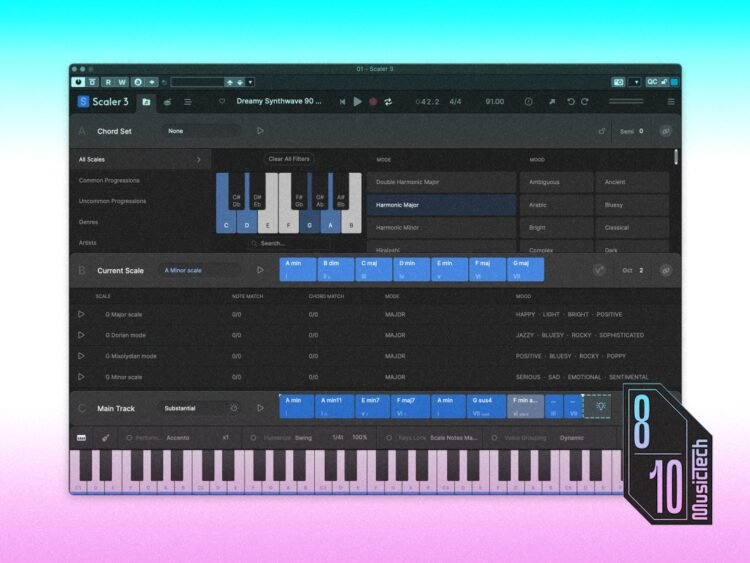Click the scale Search field
This screenshot has height=563, width=750.
point(290,243)
